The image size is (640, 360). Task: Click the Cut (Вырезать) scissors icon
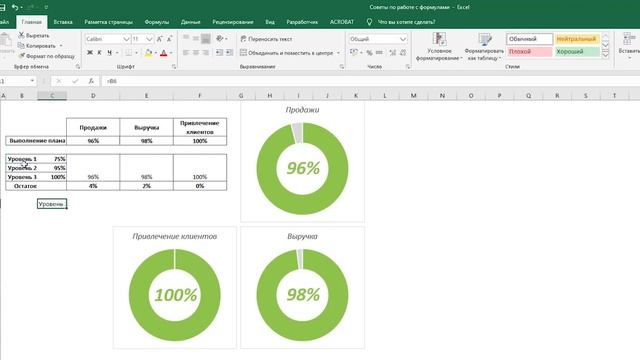click(x=21, y=36)
